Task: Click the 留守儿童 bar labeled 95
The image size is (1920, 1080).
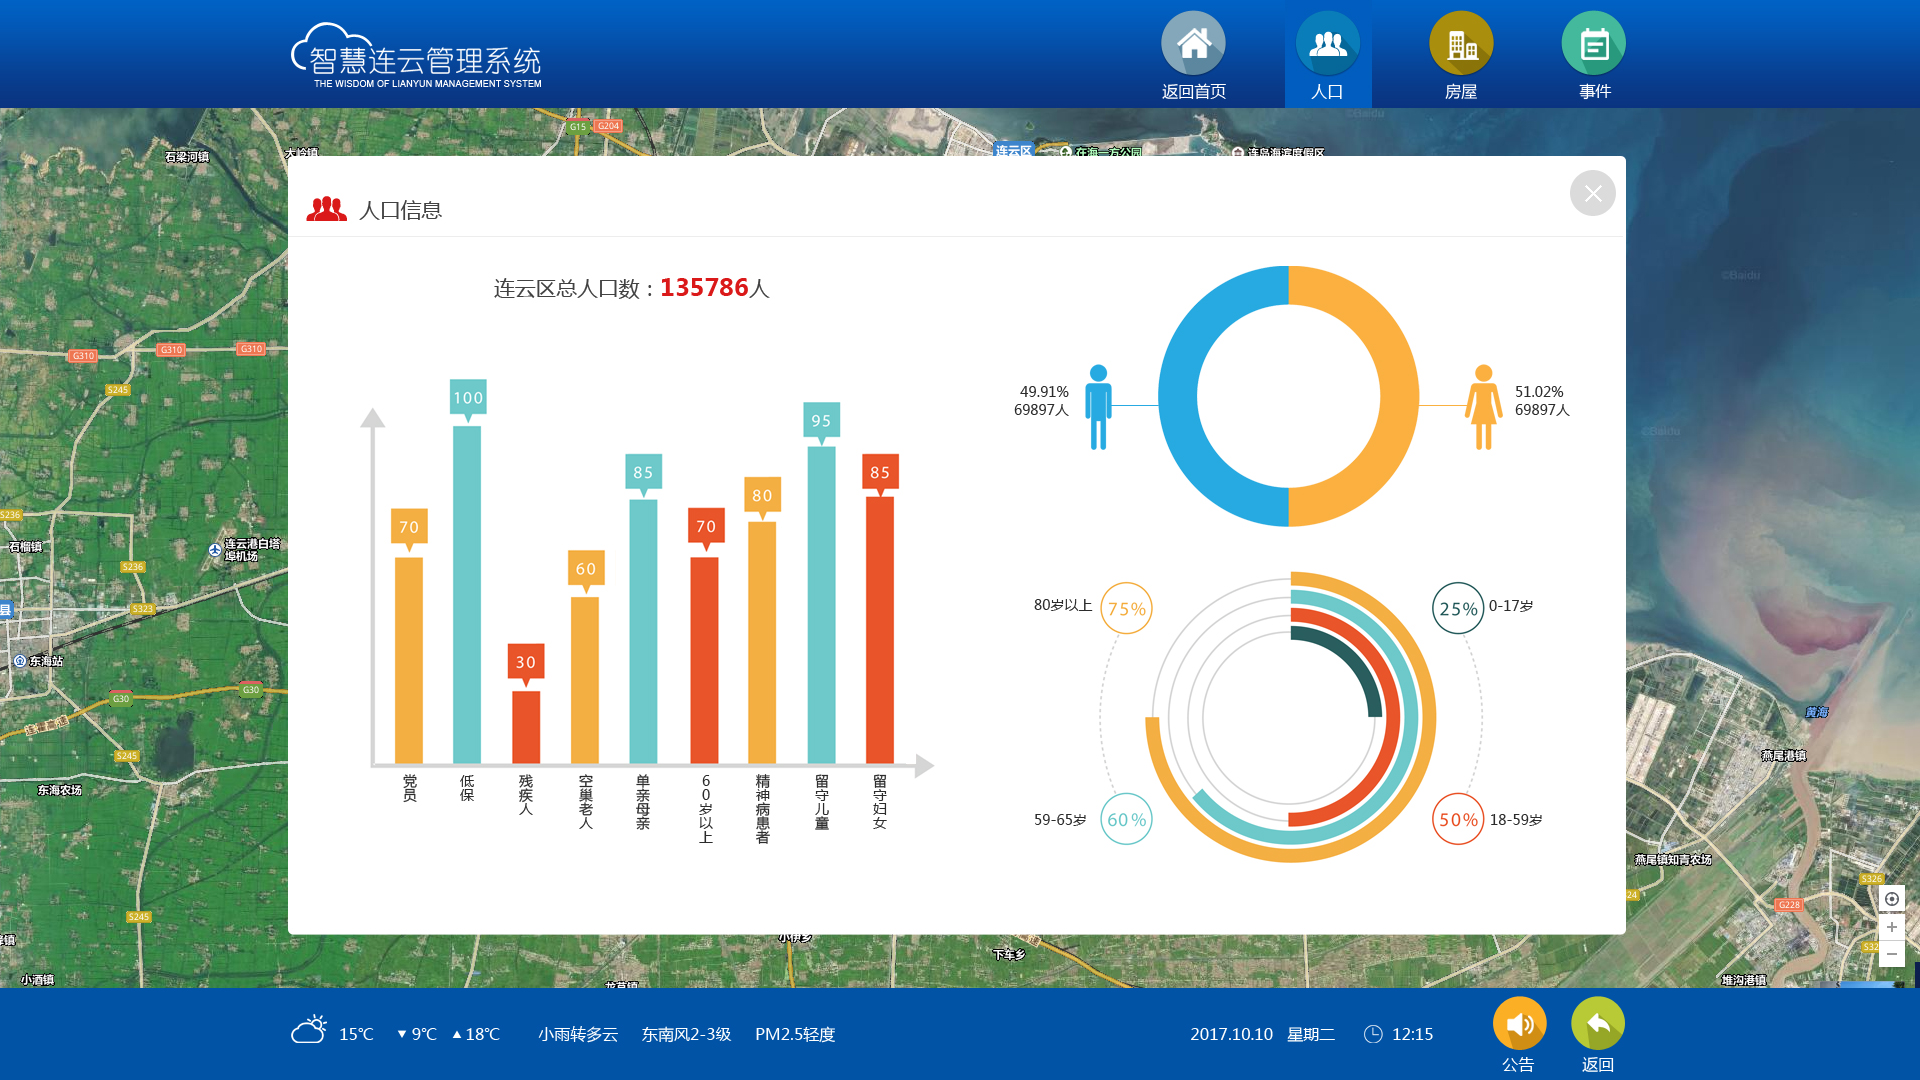Action: coord(821,605)
